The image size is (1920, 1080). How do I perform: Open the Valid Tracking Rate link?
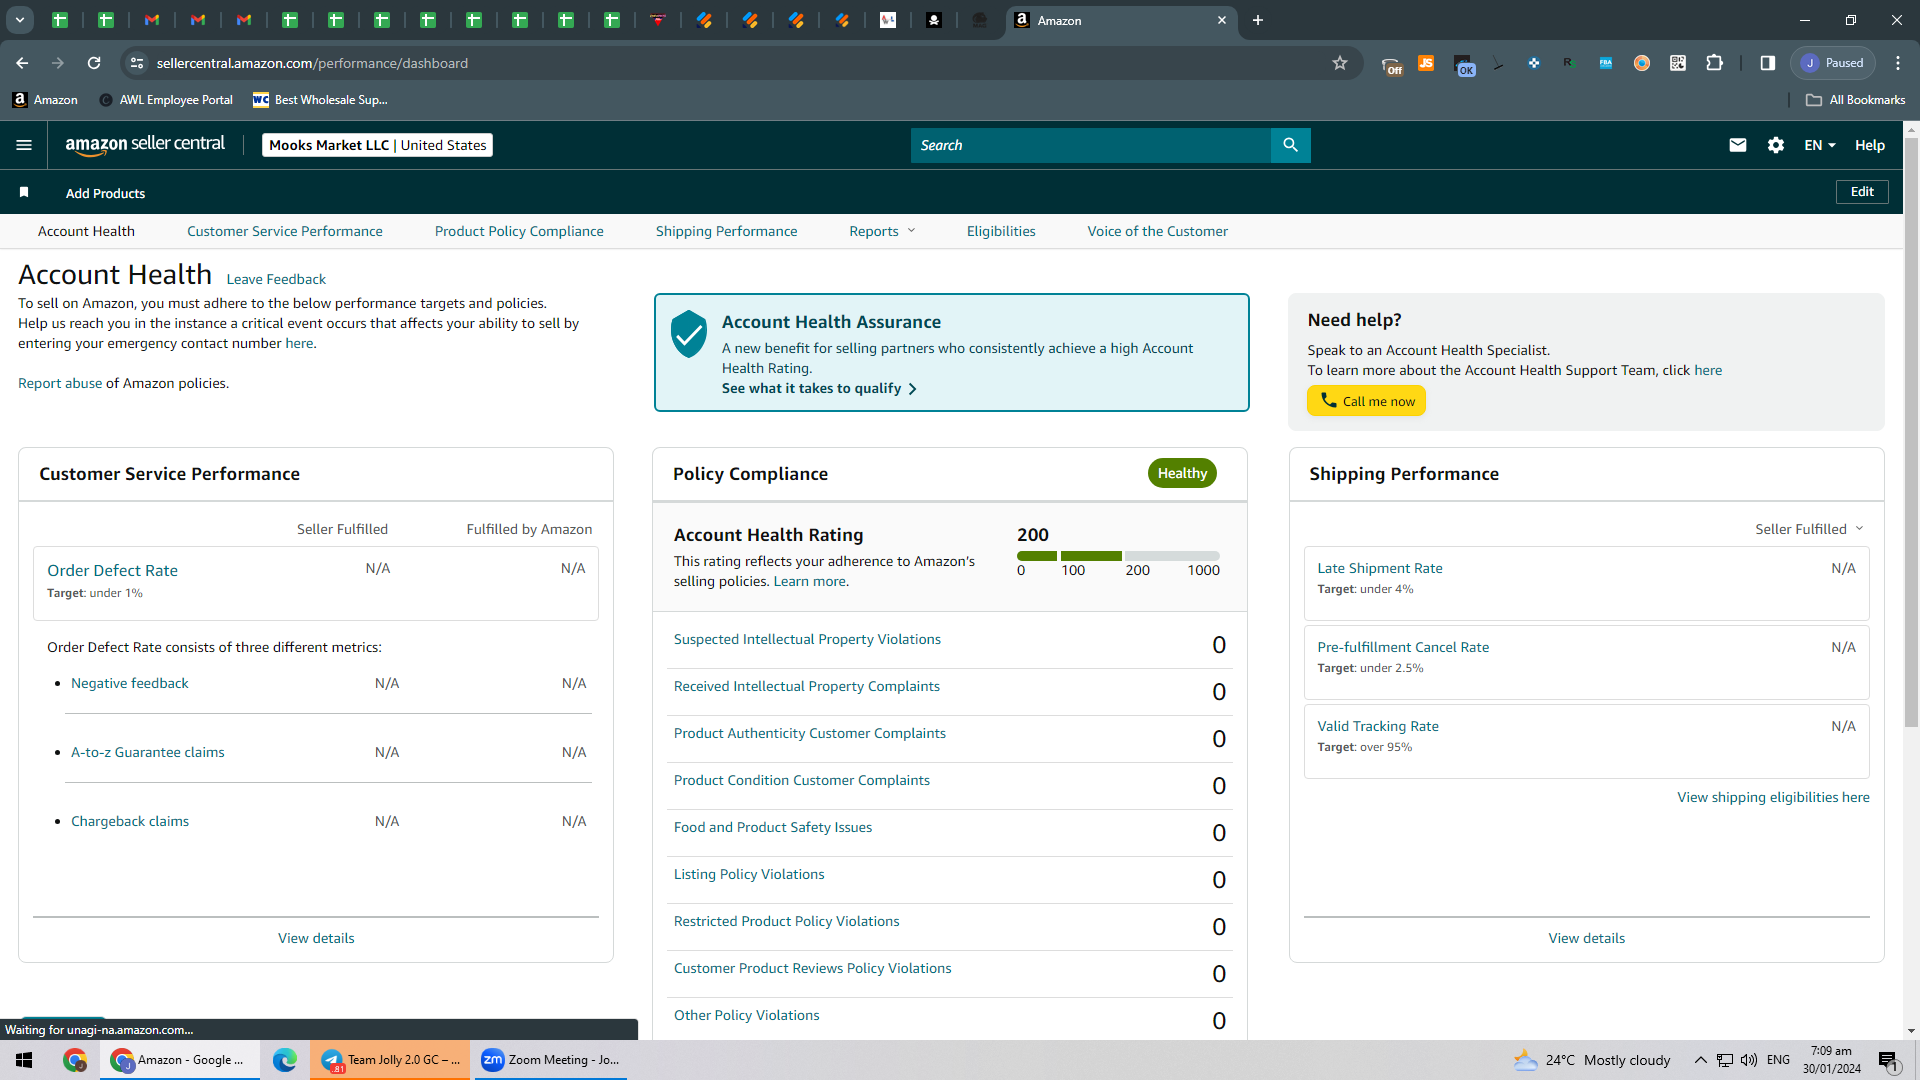coord(1378,726)
